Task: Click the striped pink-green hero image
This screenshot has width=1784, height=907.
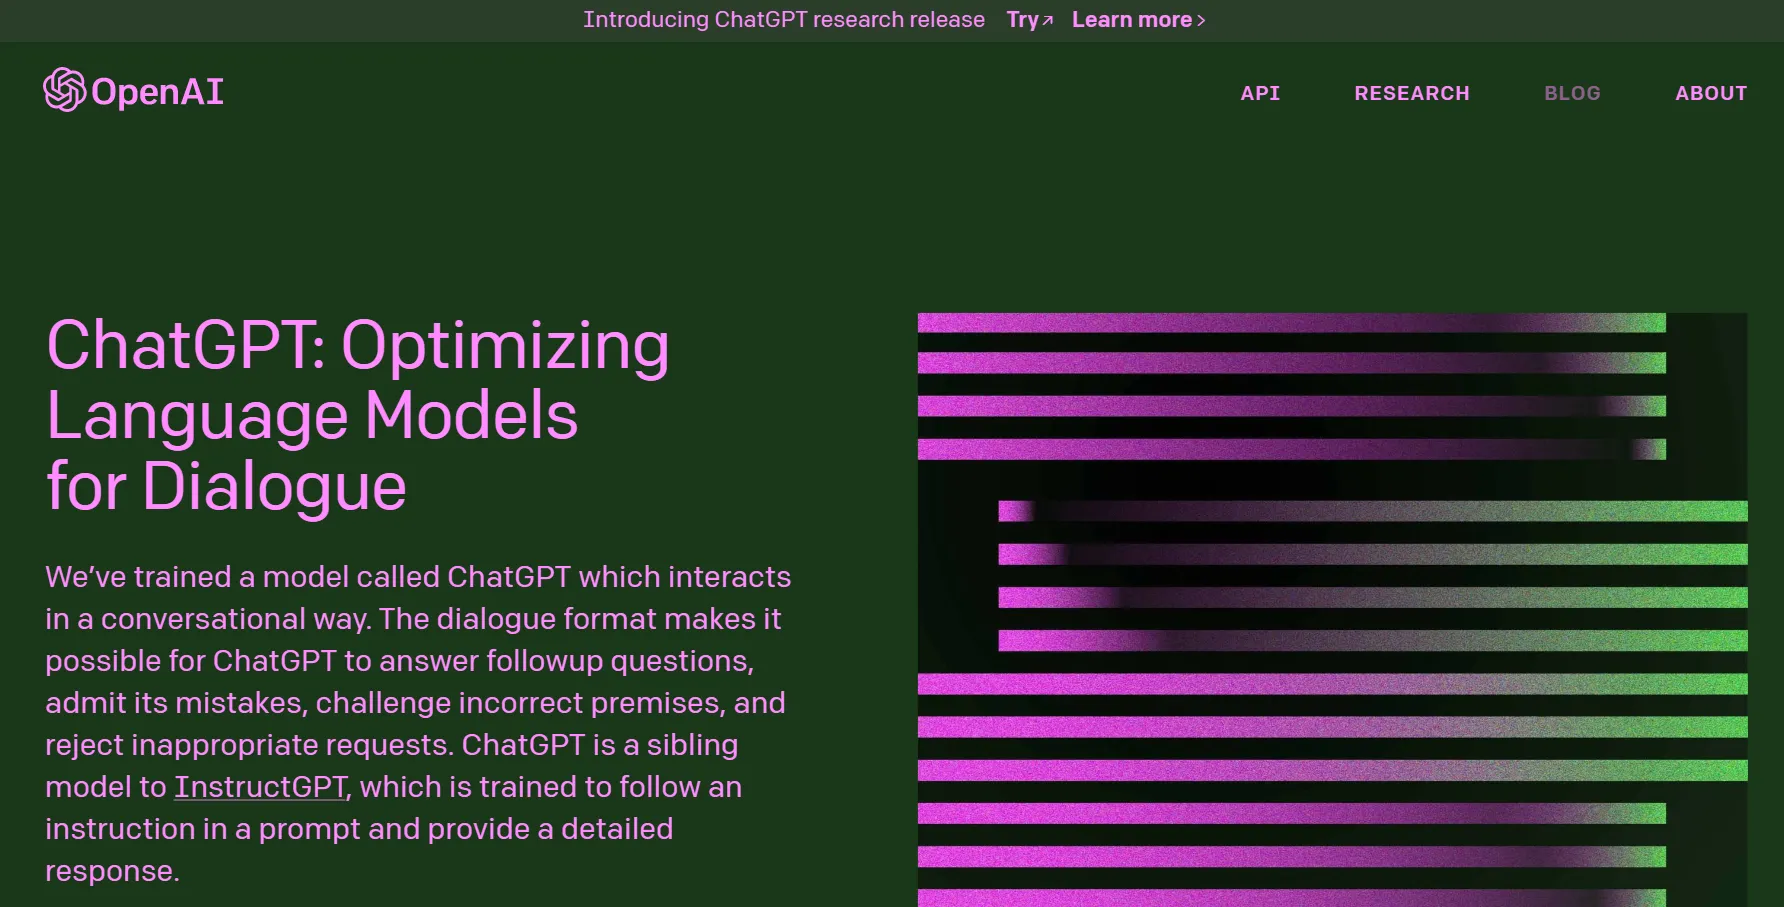Action: (x=1332, y=610)
